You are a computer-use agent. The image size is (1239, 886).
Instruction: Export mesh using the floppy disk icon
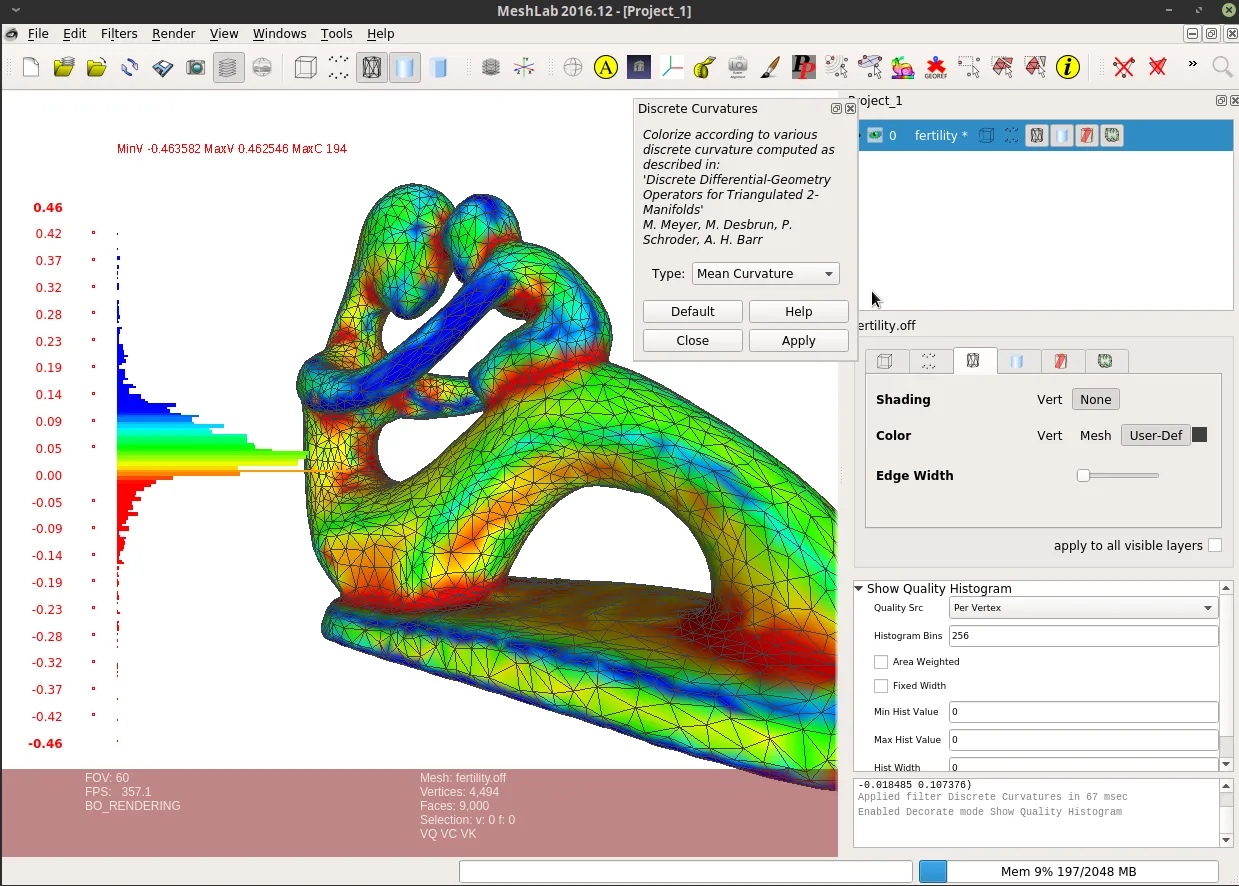163,67
